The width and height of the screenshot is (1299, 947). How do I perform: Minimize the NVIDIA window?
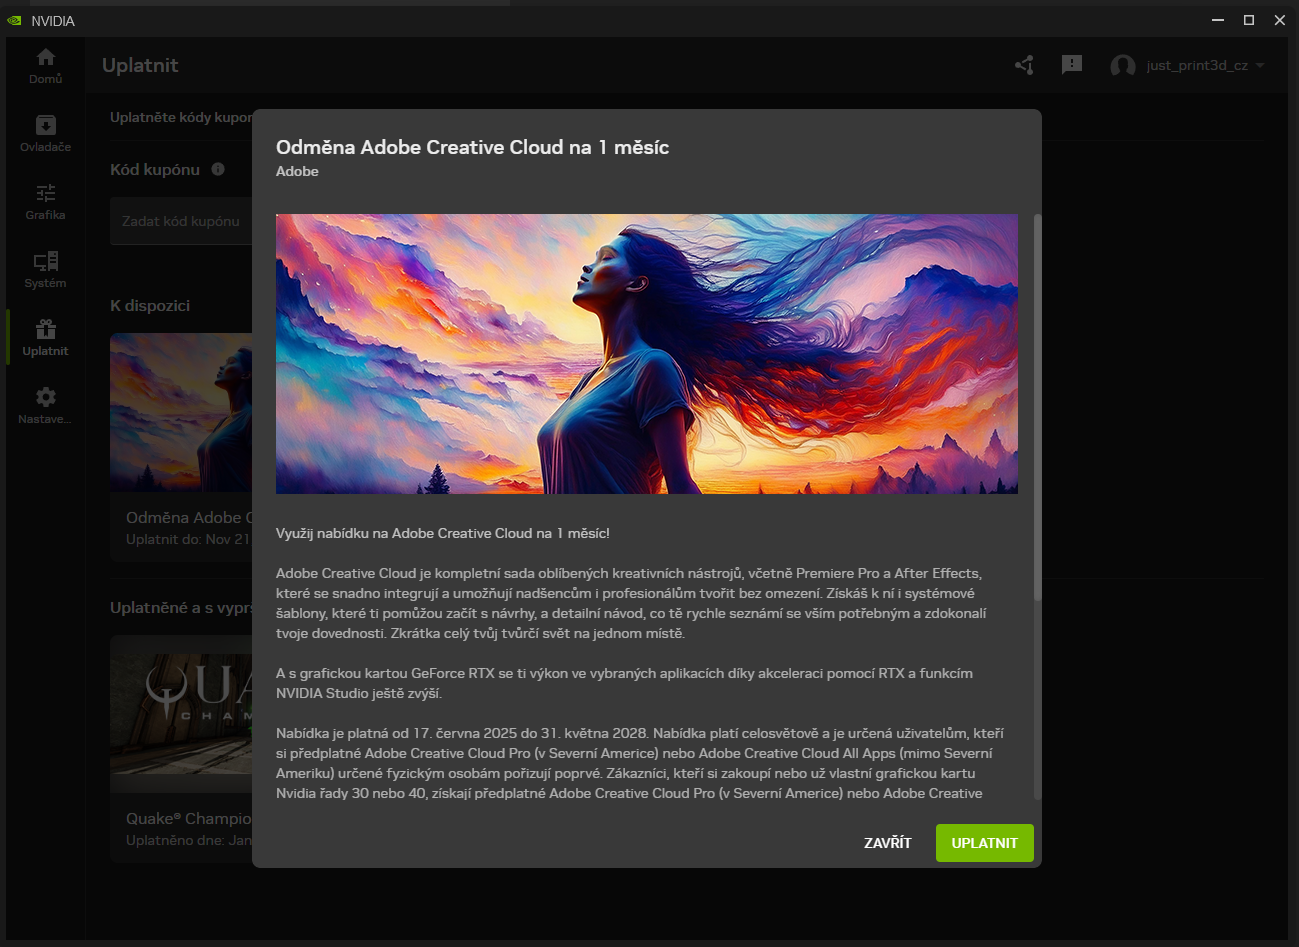pos(1218,20)
